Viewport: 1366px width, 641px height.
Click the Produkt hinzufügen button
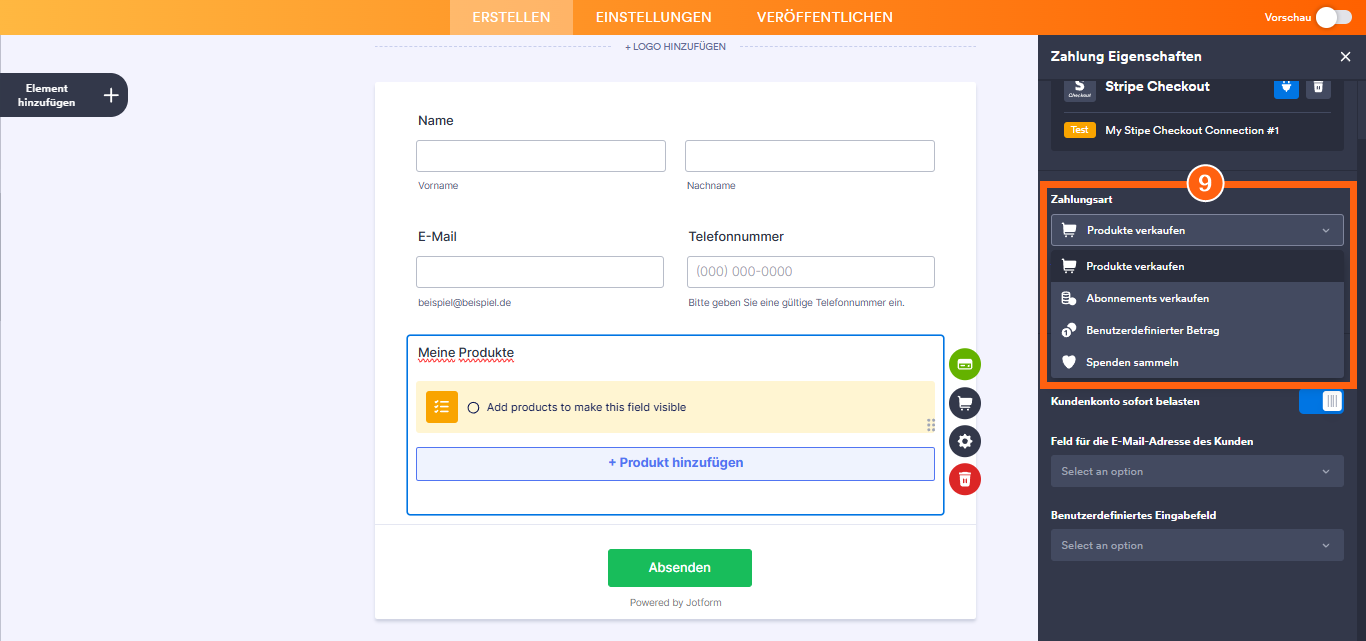[x=675, y=463]
